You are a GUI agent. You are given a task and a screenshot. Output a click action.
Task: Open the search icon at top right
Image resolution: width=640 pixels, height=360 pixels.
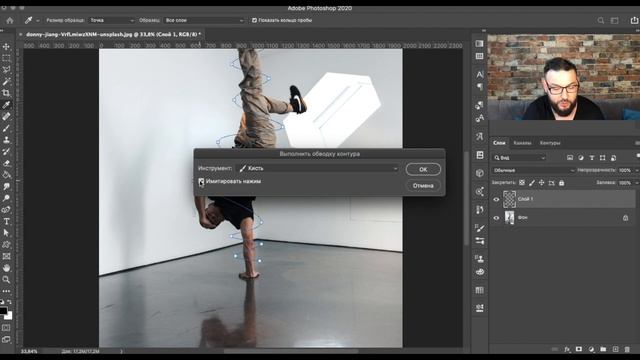coord(600,20)
